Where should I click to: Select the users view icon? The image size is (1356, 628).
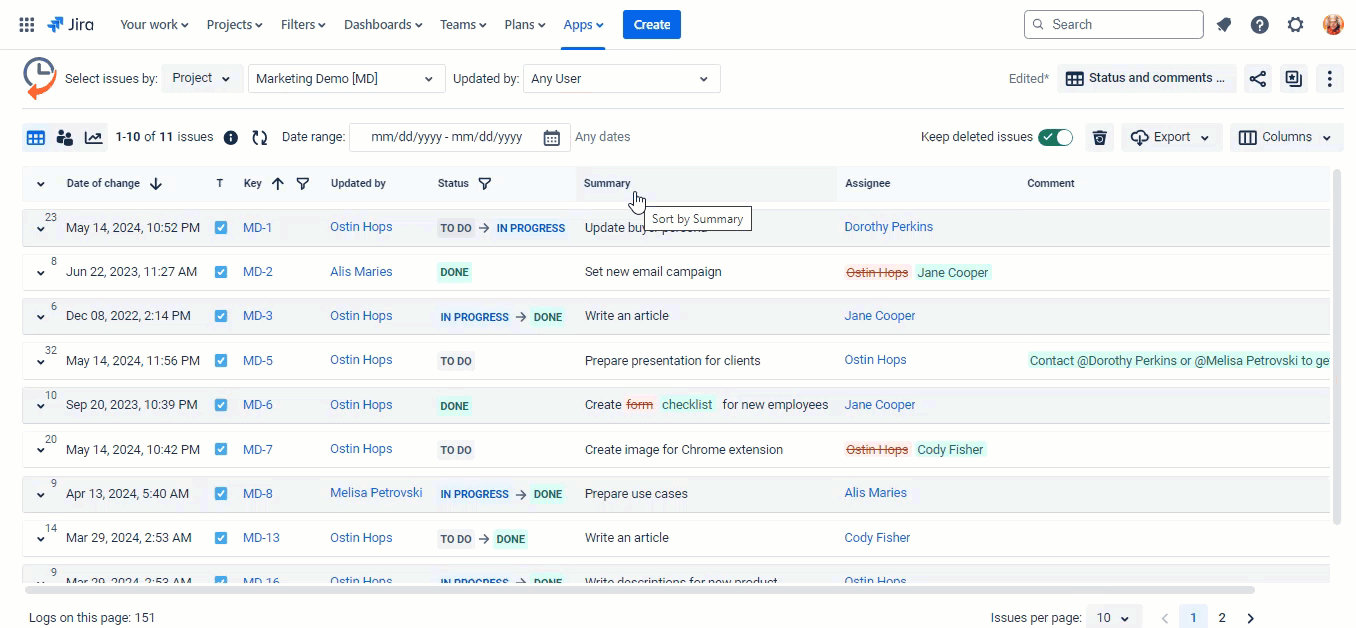pos(65,138)
